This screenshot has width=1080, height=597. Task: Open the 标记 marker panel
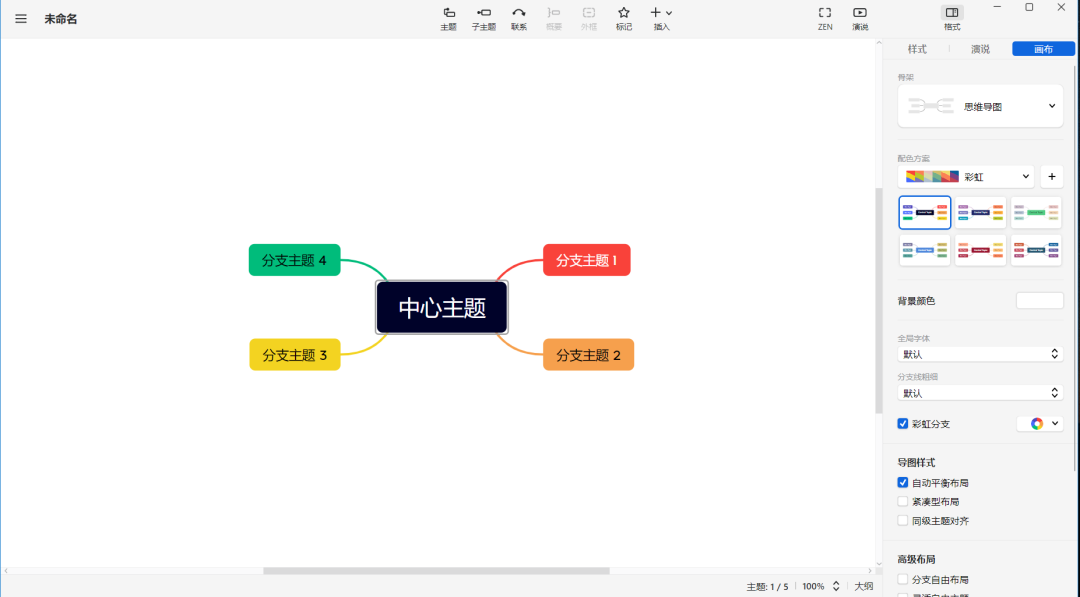623,18
